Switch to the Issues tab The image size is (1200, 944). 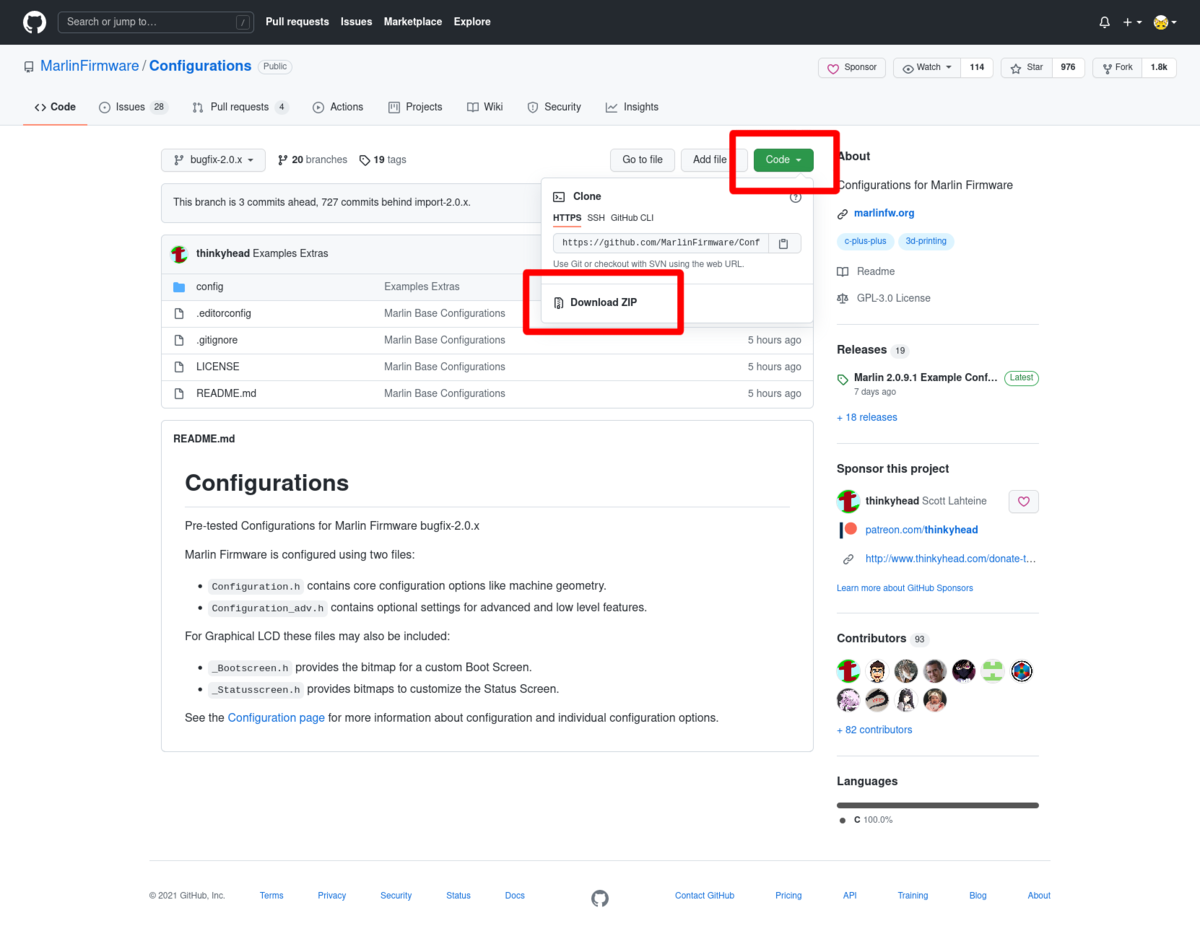133,107
